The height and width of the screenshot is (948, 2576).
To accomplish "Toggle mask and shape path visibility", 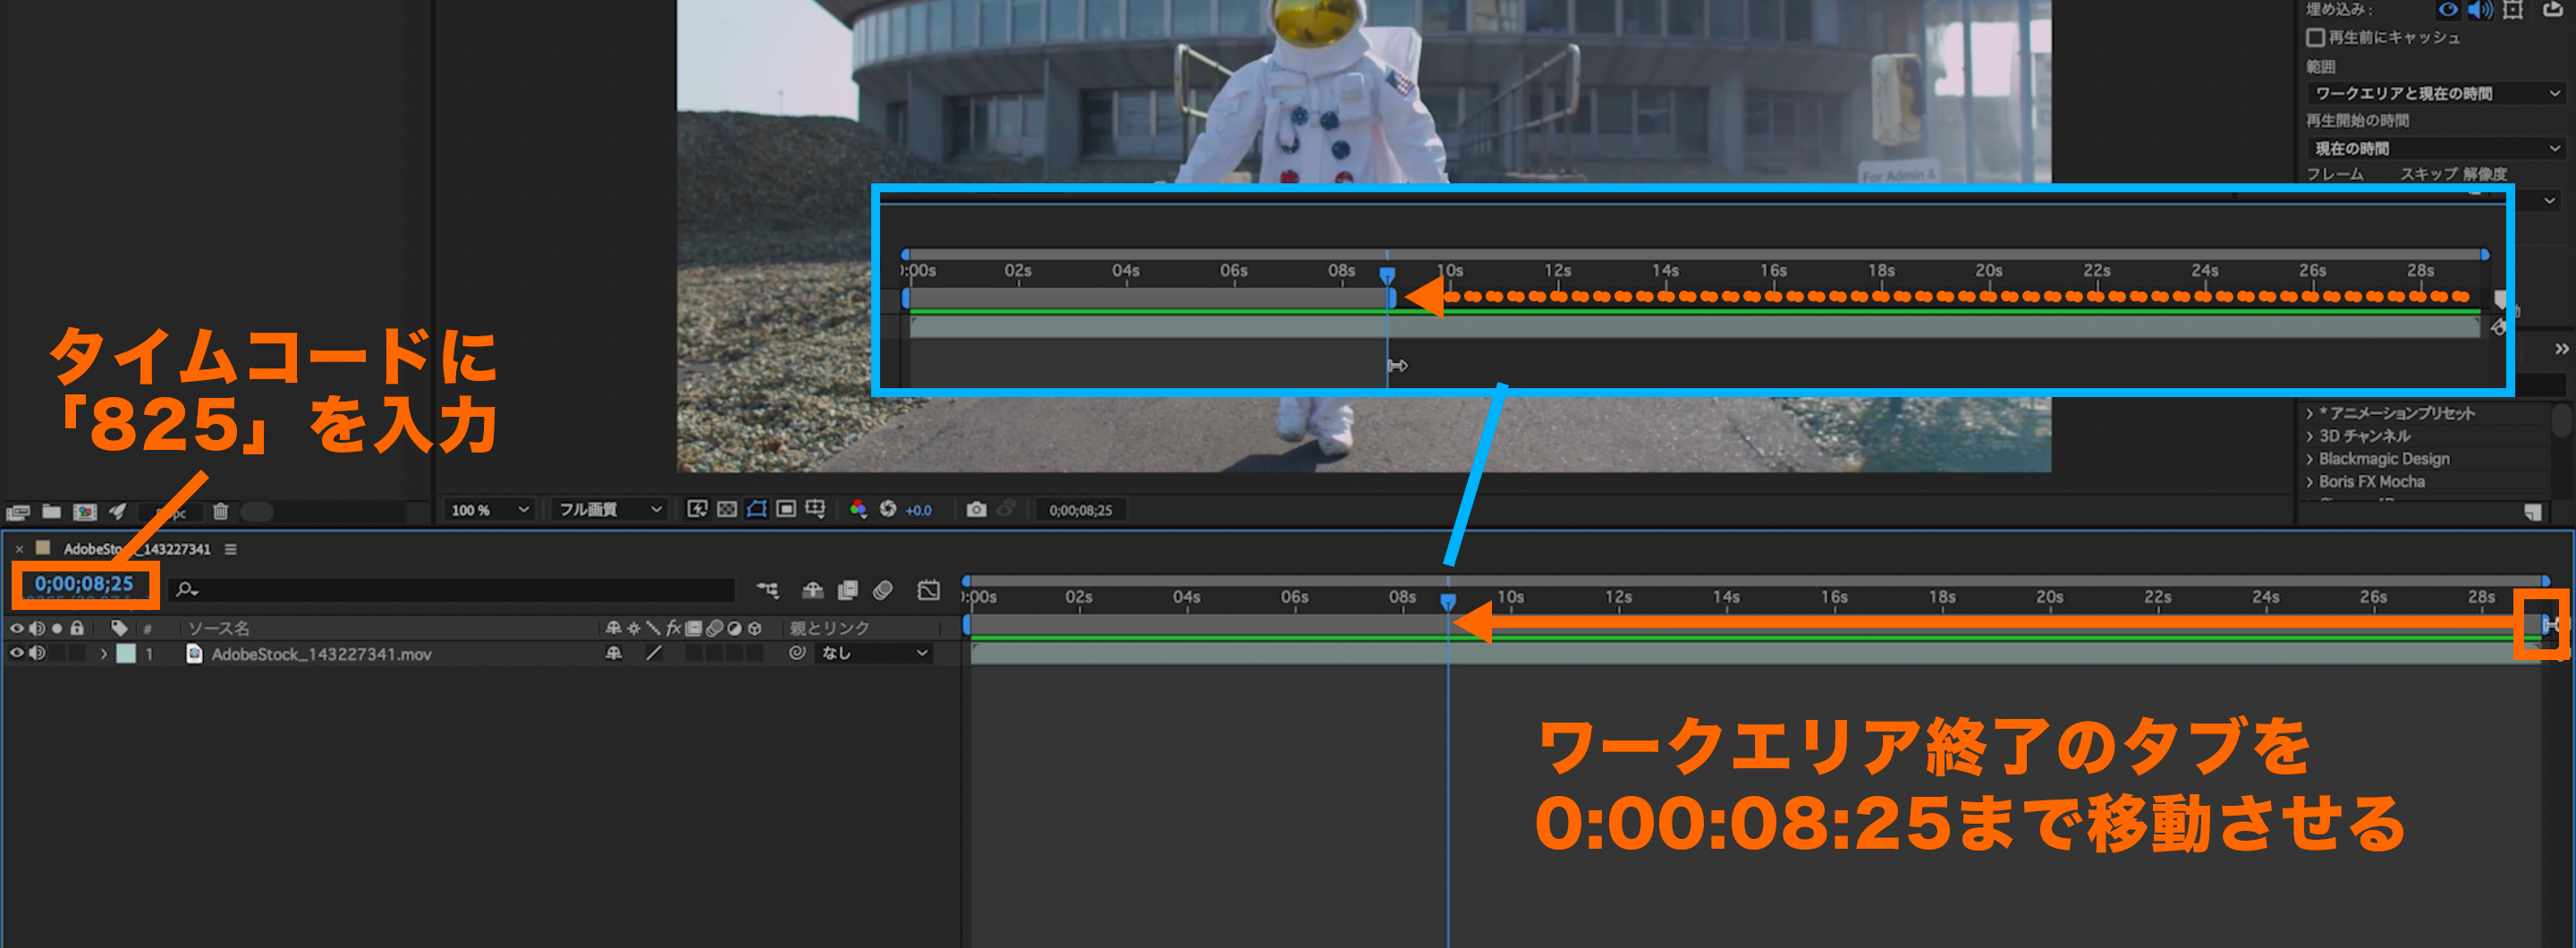I will coord(757,509).
